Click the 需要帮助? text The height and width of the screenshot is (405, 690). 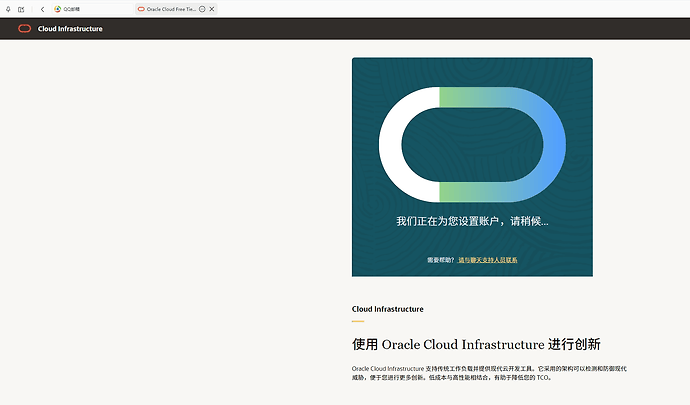(x=440, y=260)
